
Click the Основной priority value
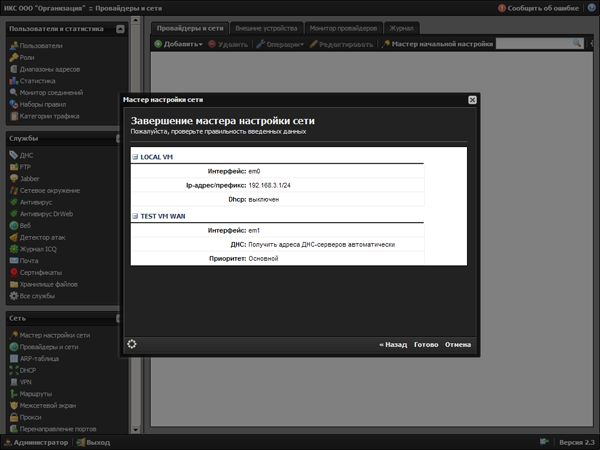263,259
